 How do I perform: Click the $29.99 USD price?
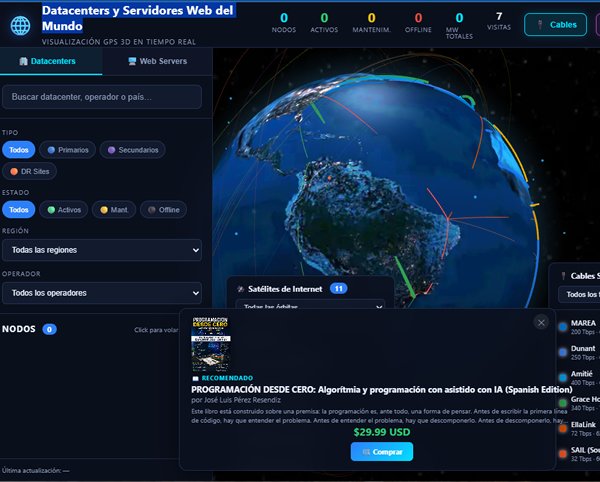[382, 432]
